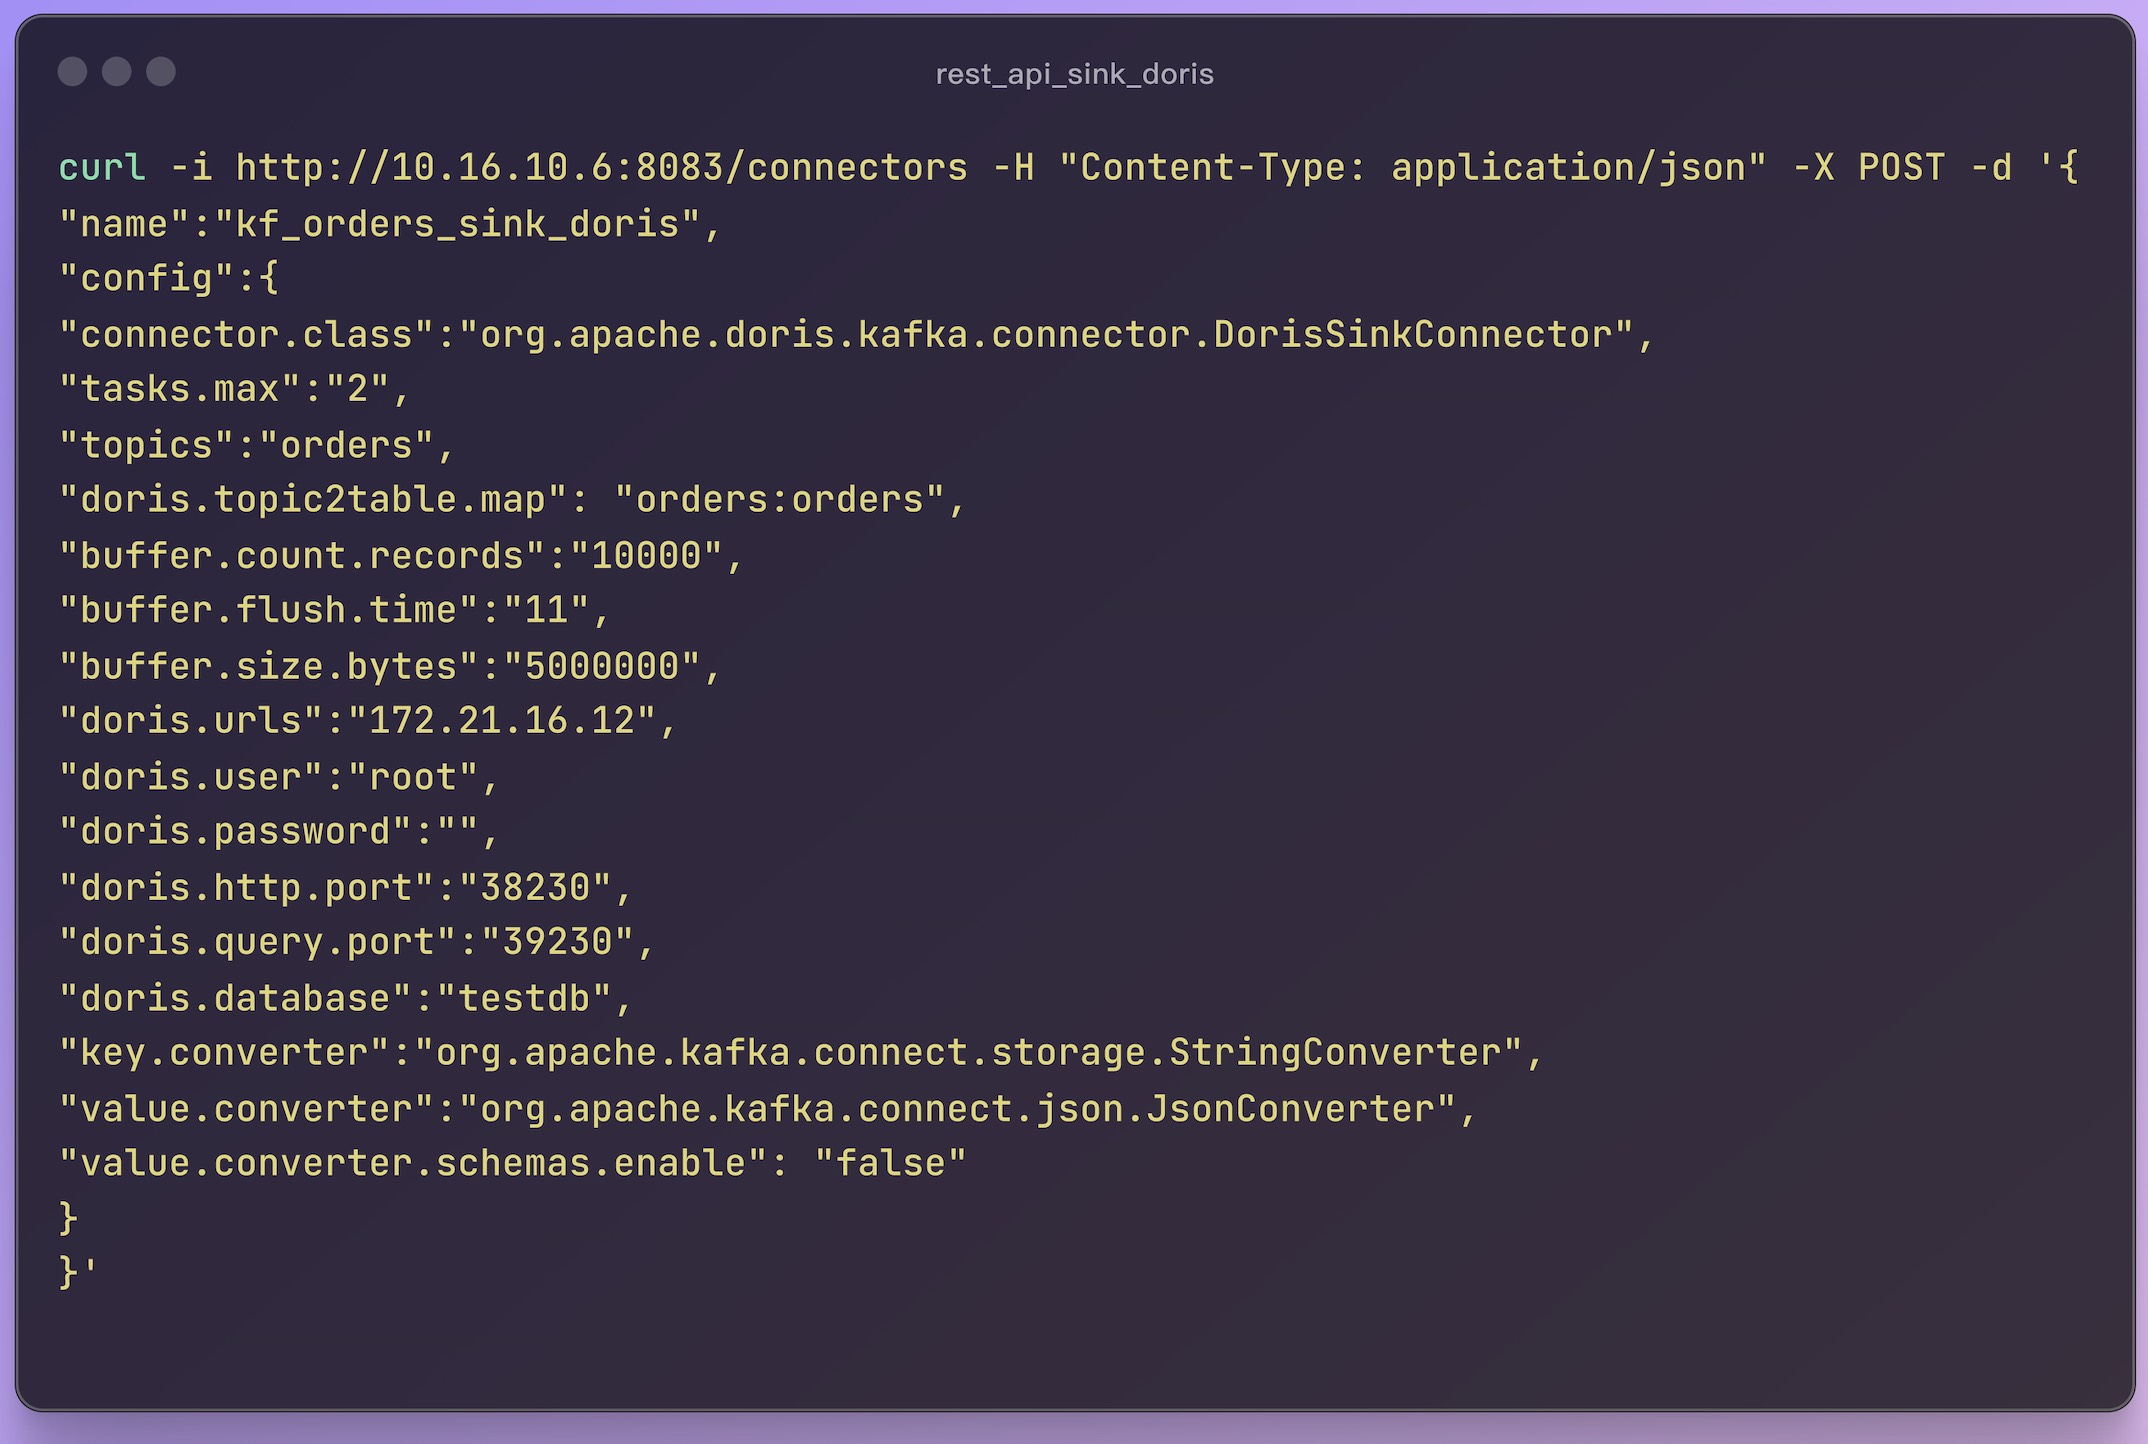Viewport: 2148px width, 1444px height.
Task: Click the "doris.password" line
Action: click(278, 831)
